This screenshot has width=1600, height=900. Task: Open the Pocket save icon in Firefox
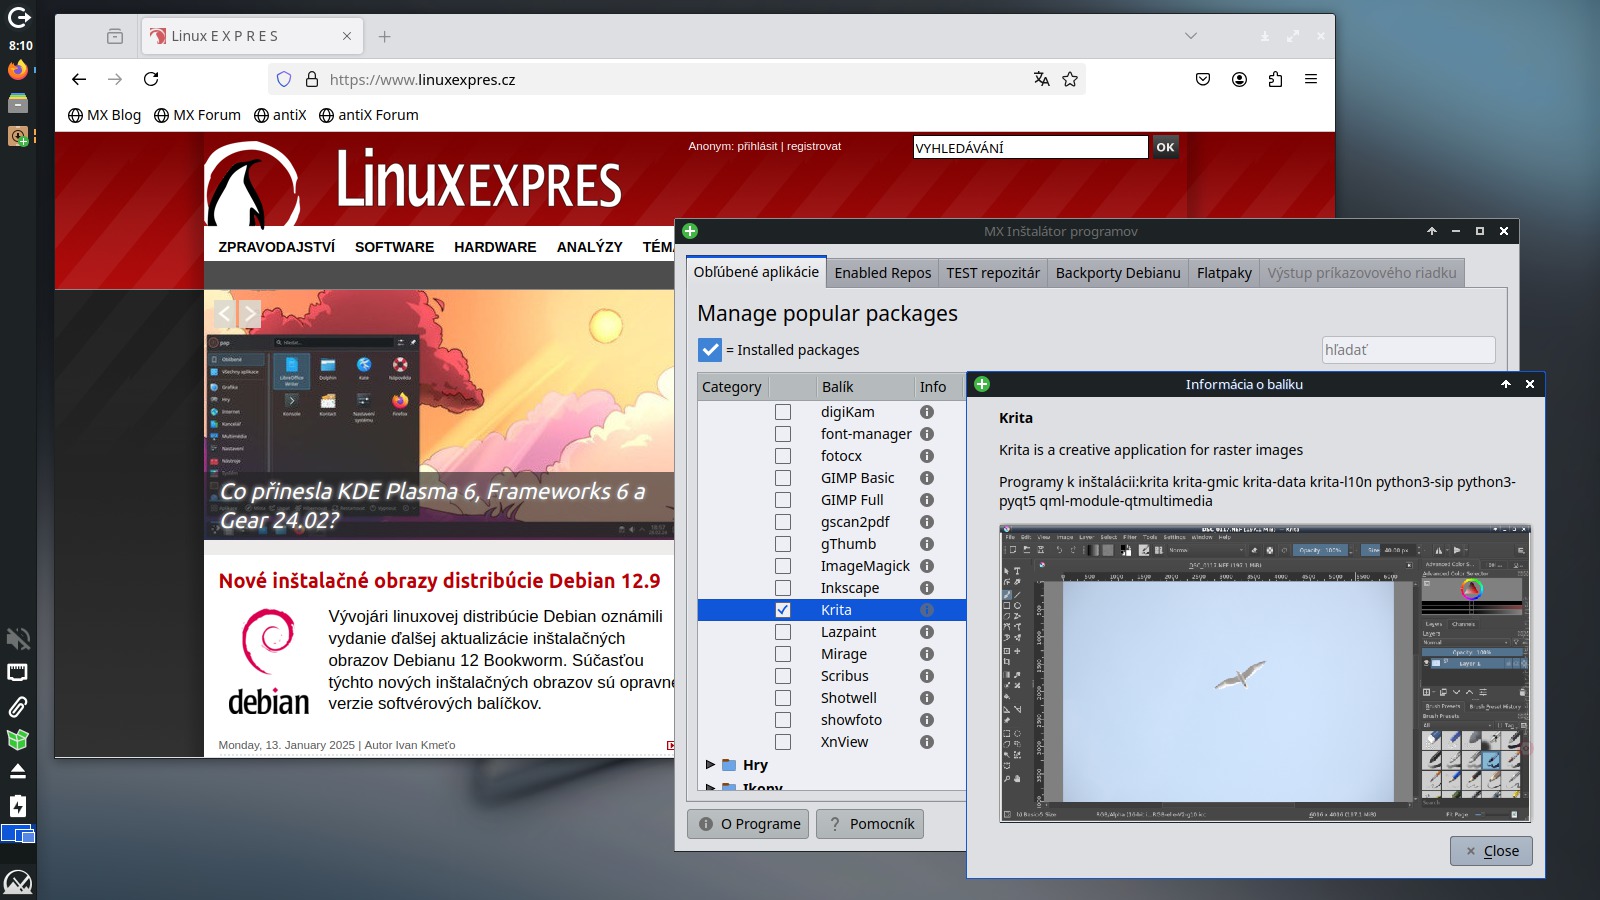pyautogui.click(x=1203, y=79)
